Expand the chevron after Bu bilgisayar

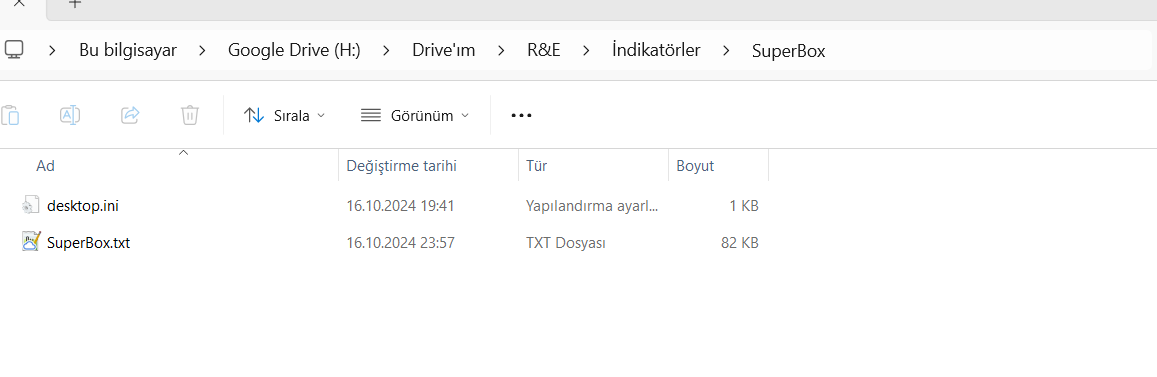[x=202, y=51]
